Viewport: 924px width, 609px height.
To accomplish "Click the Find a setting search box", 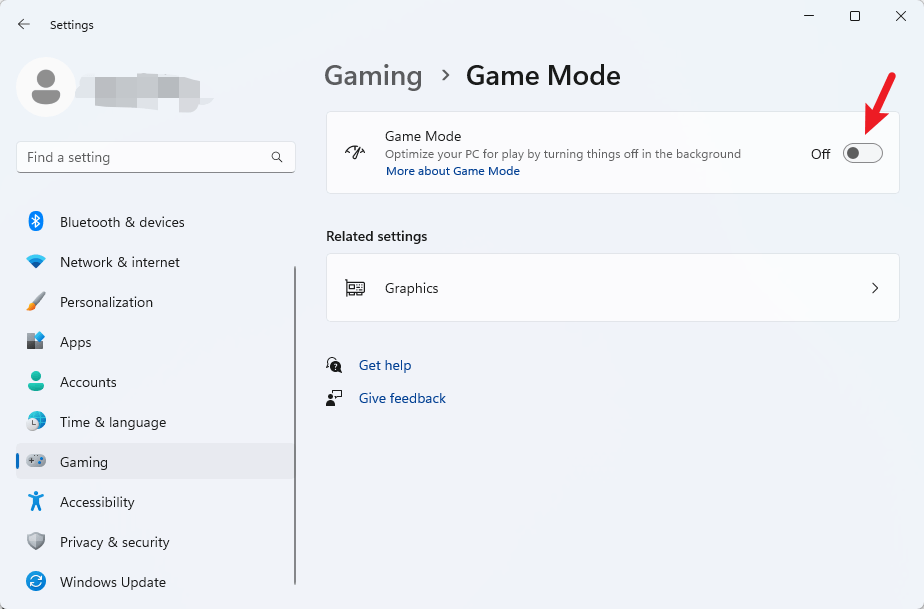I will (145, 157).
